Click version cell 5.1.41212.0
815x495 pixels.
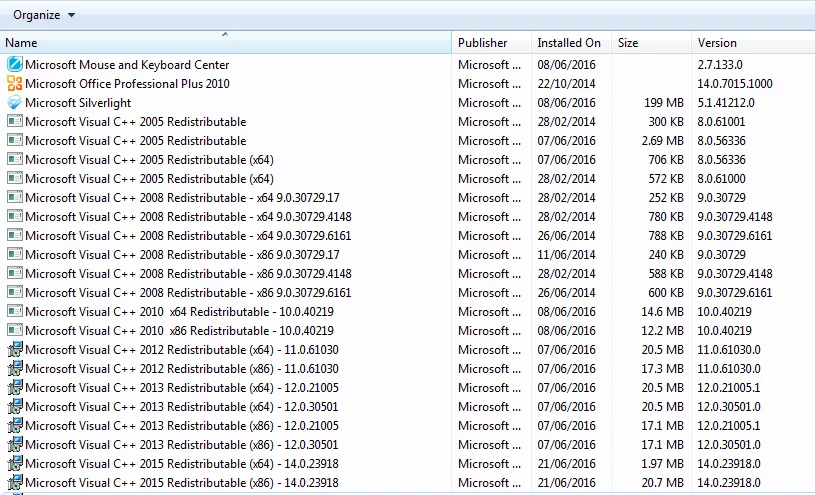[726, 103]
